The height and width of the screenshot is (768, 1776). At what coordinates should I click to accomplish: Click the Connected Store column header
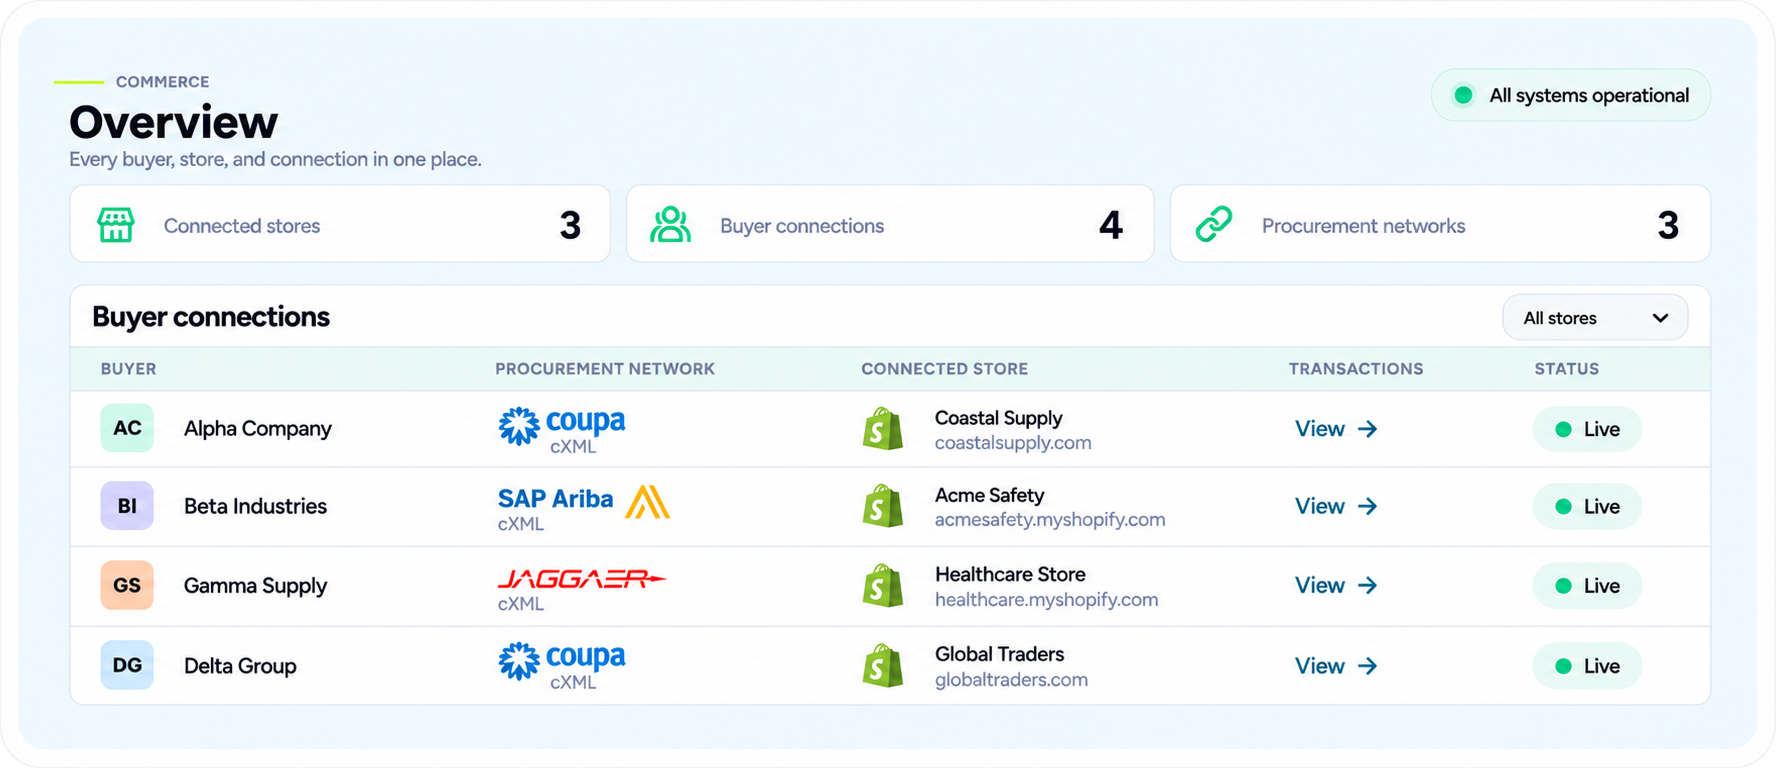(x=945, y=369)
